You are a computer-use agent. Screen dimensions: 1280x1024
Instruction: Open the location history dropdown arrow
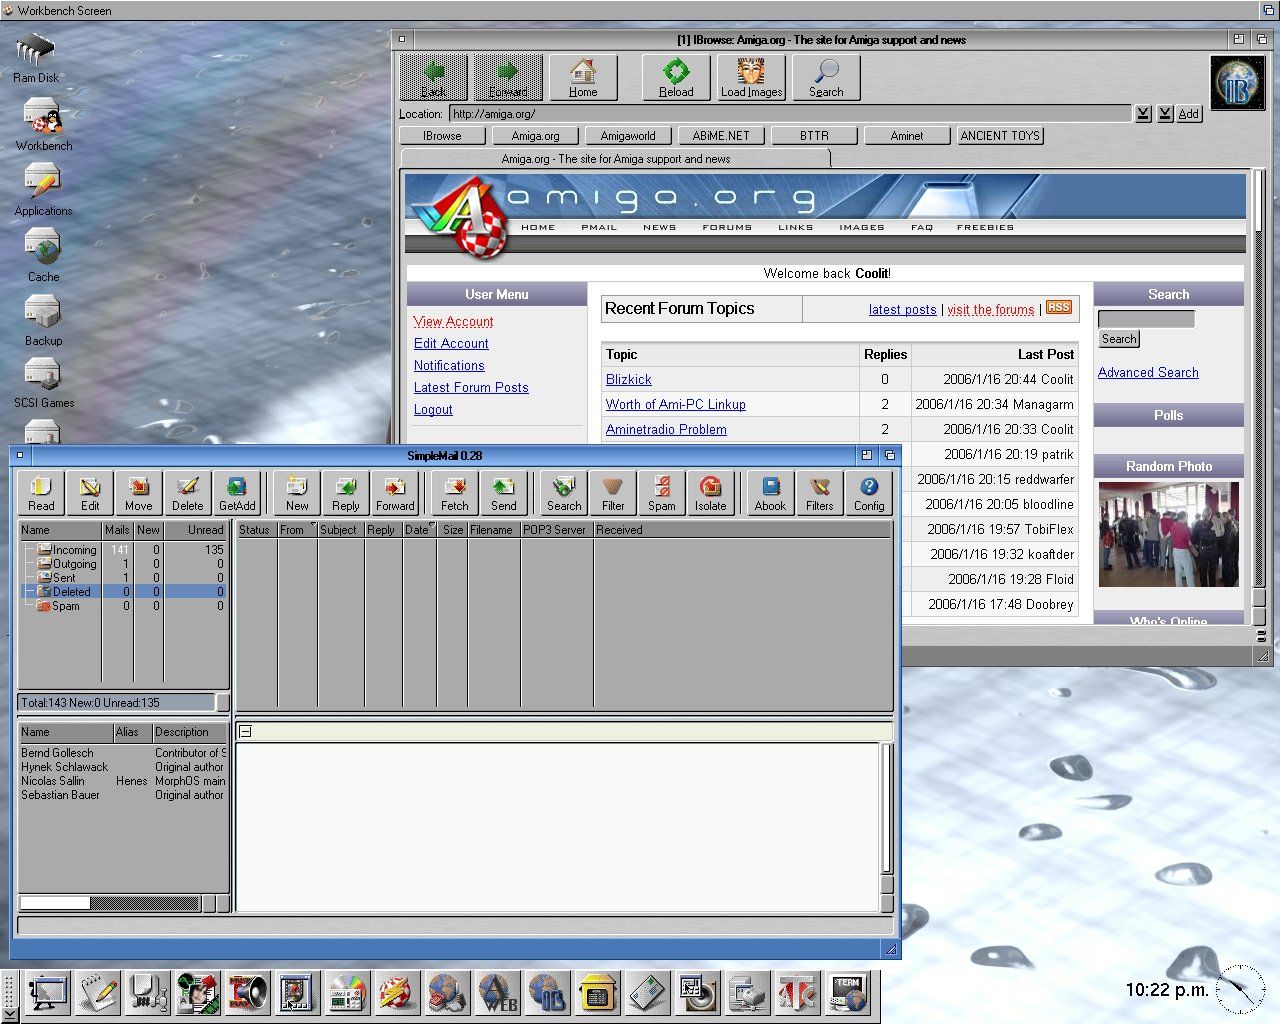1143,114
